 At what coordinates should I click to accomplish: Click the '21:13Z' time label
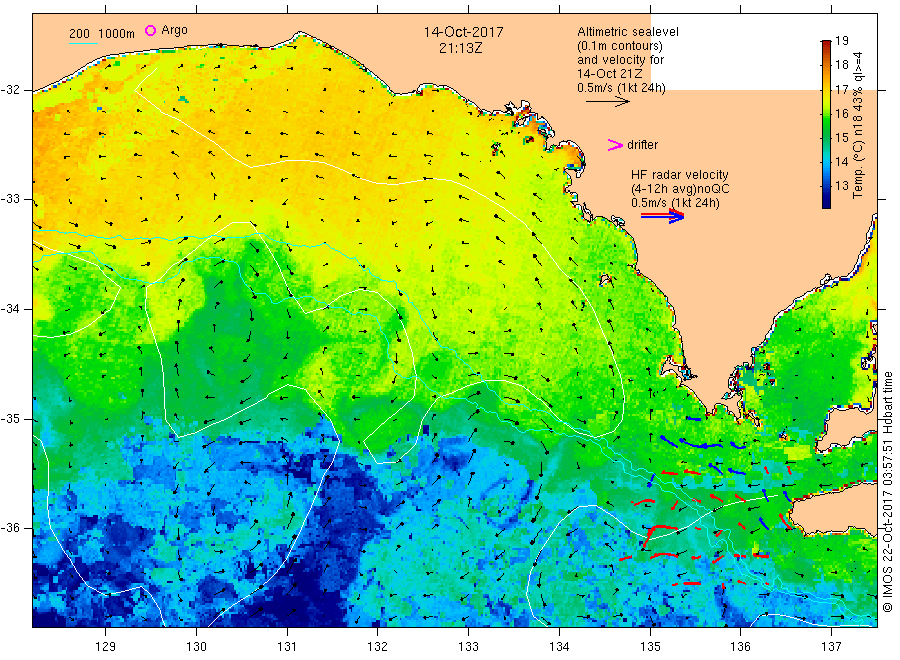coord(460,48)
